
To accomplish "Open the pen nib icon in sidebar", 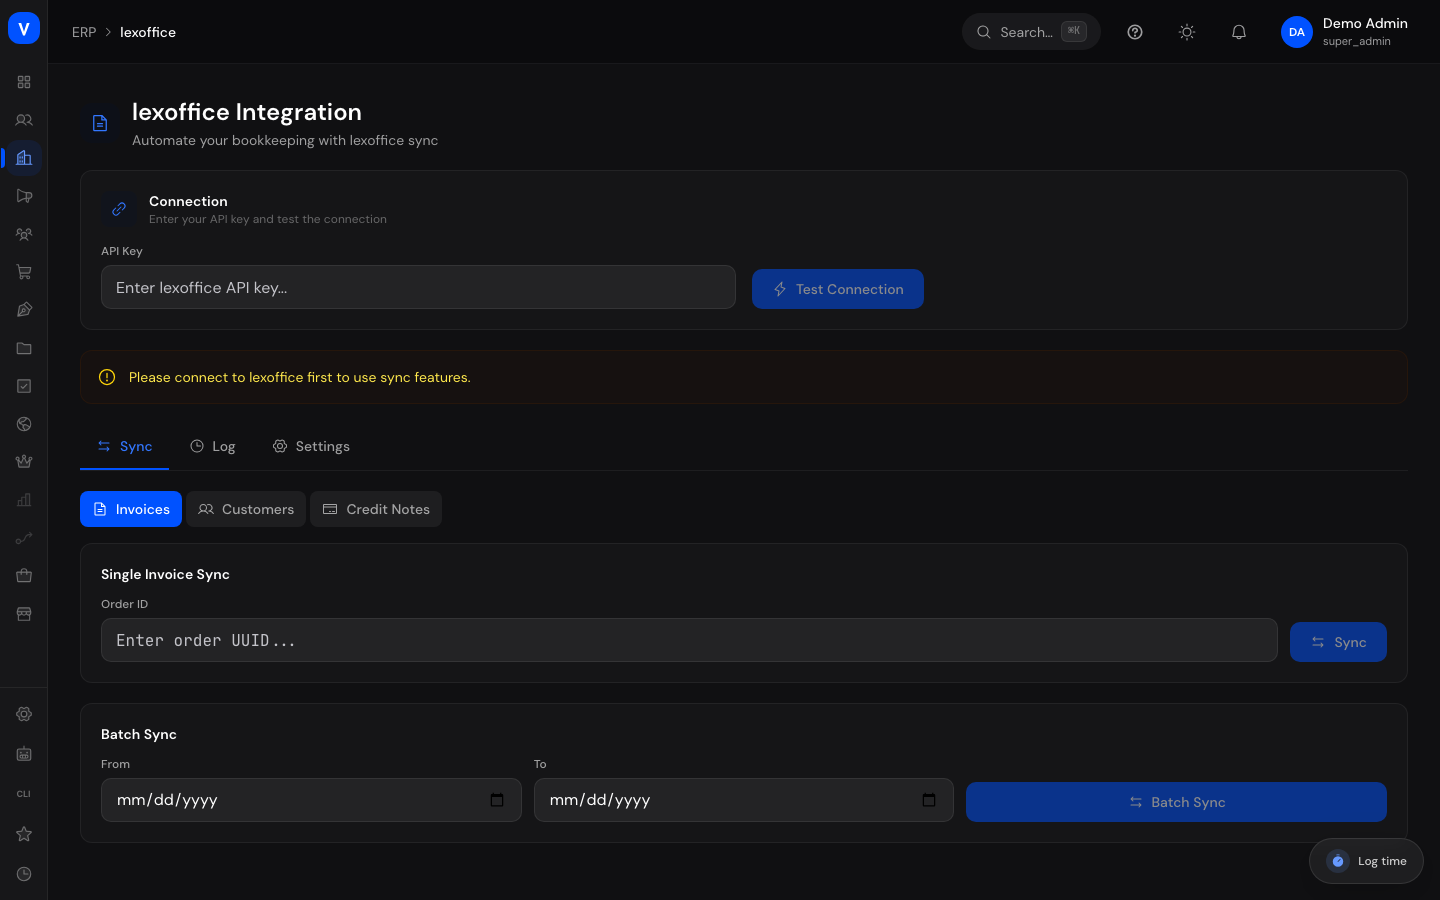I will tap(24, 310).
